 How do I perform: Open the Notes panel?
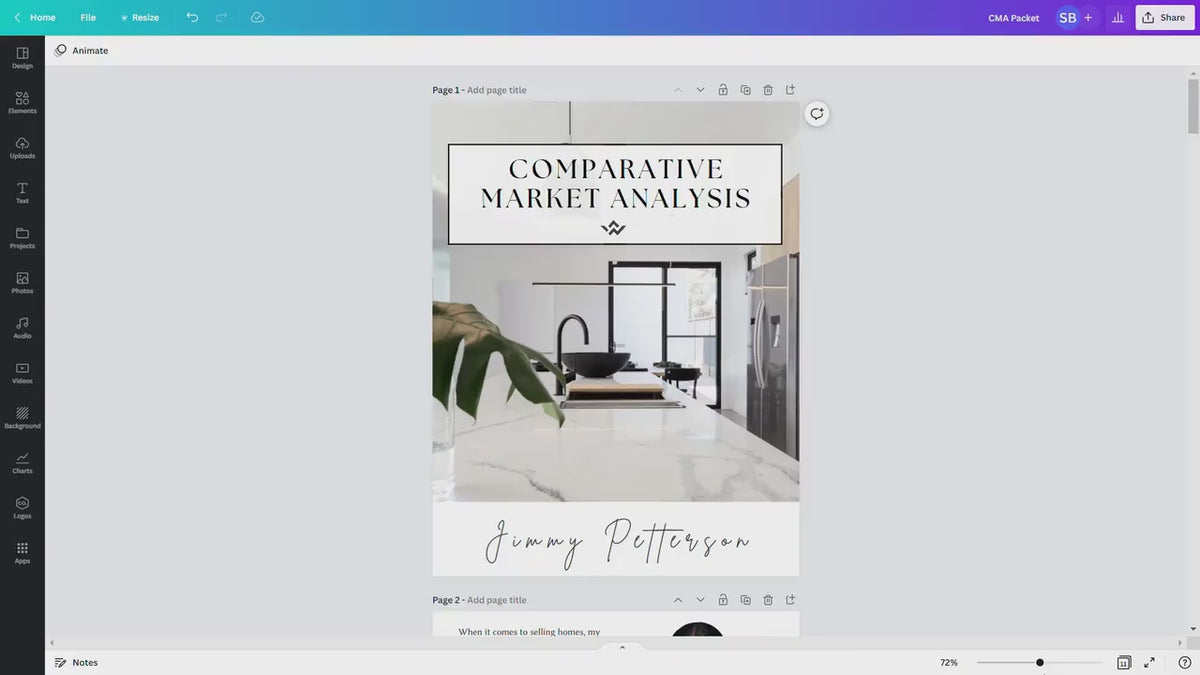[x=76, y=662]
